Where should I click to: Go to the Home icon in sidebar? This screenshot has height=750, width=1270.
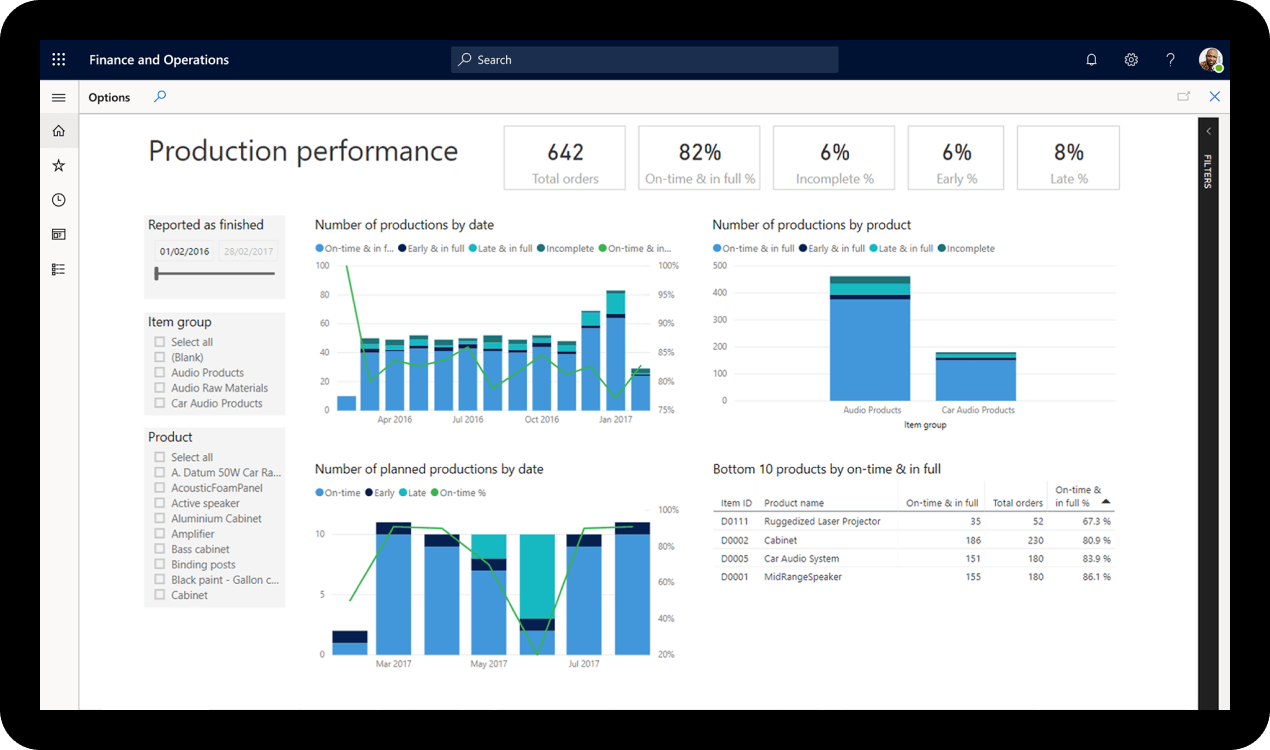(58, 130)
